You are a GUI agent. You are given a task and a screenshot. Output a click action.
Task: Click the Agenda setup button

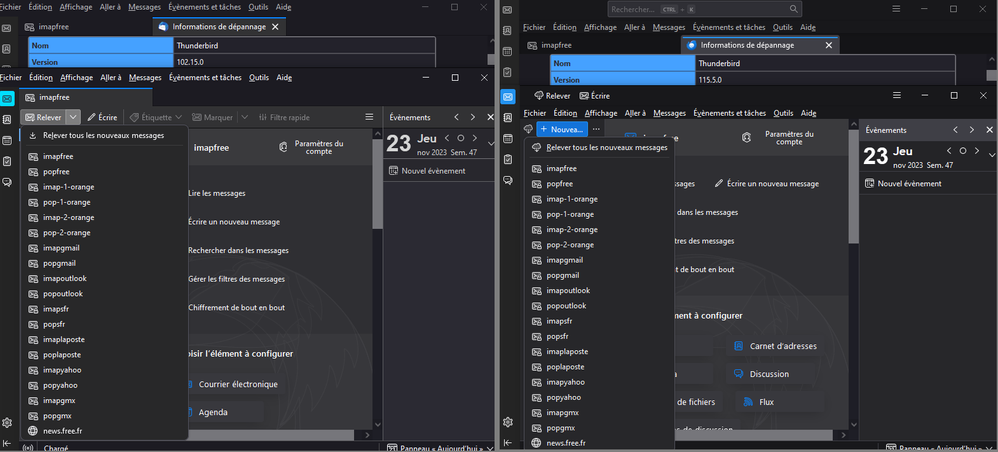(213, 412)
